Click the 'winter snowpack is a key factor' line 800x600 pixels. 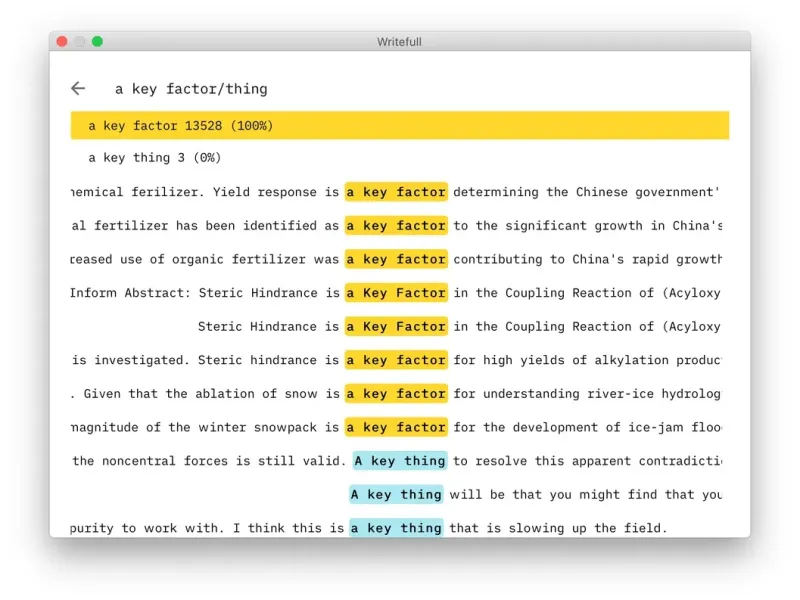[x=396, y=427]
